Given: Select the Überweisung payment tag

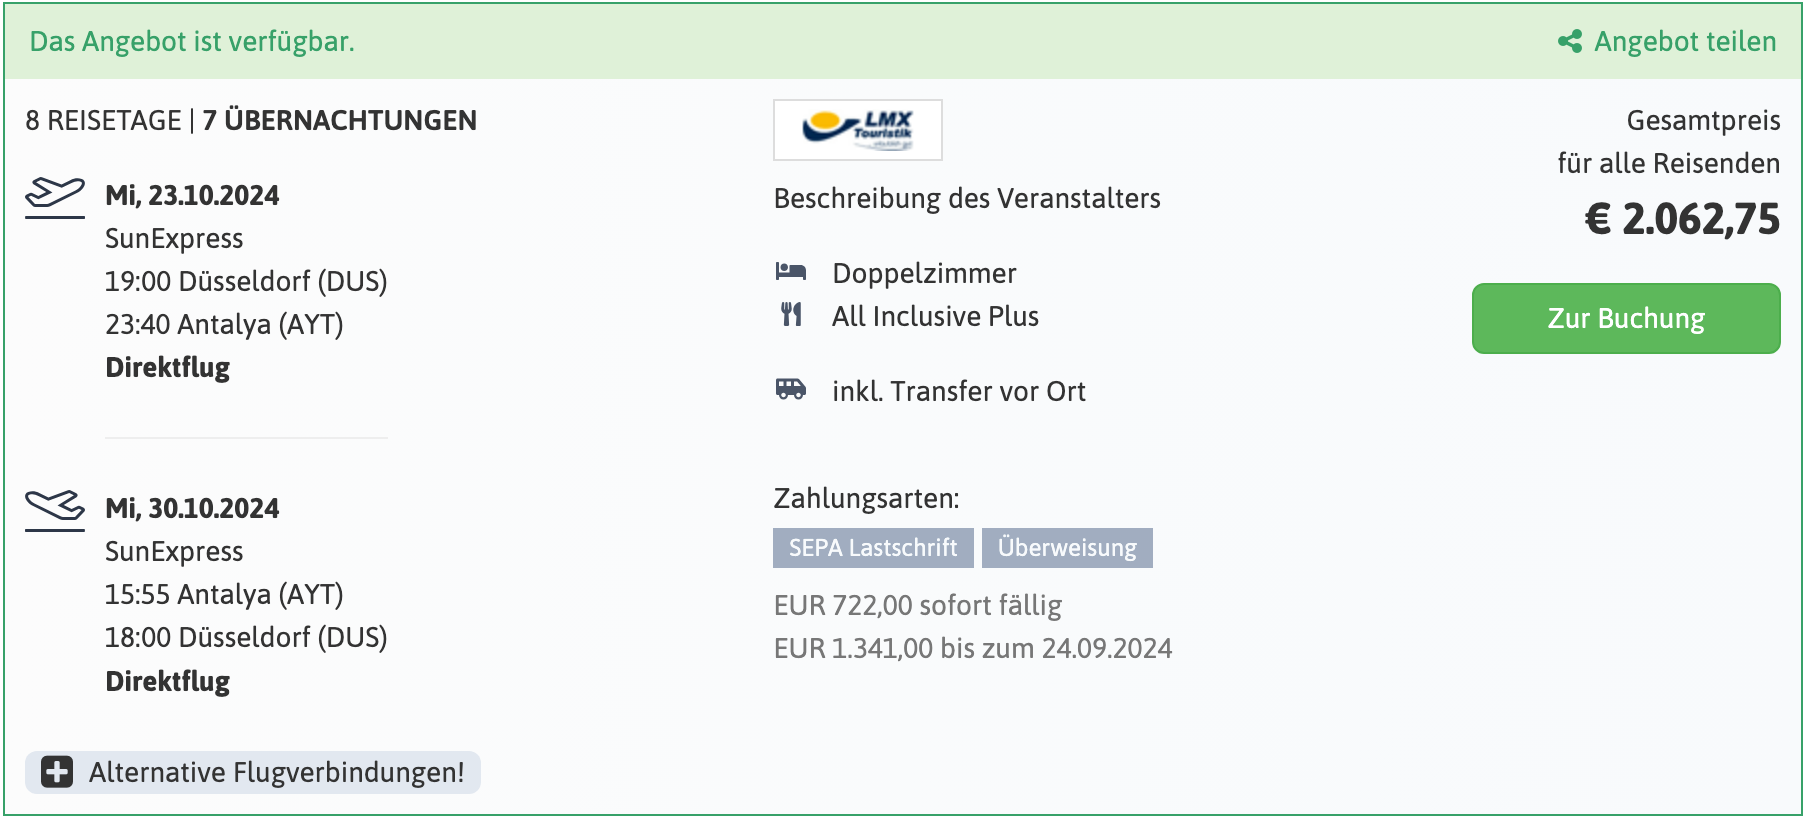Looking at the screenshot, I should [1066, 548].
